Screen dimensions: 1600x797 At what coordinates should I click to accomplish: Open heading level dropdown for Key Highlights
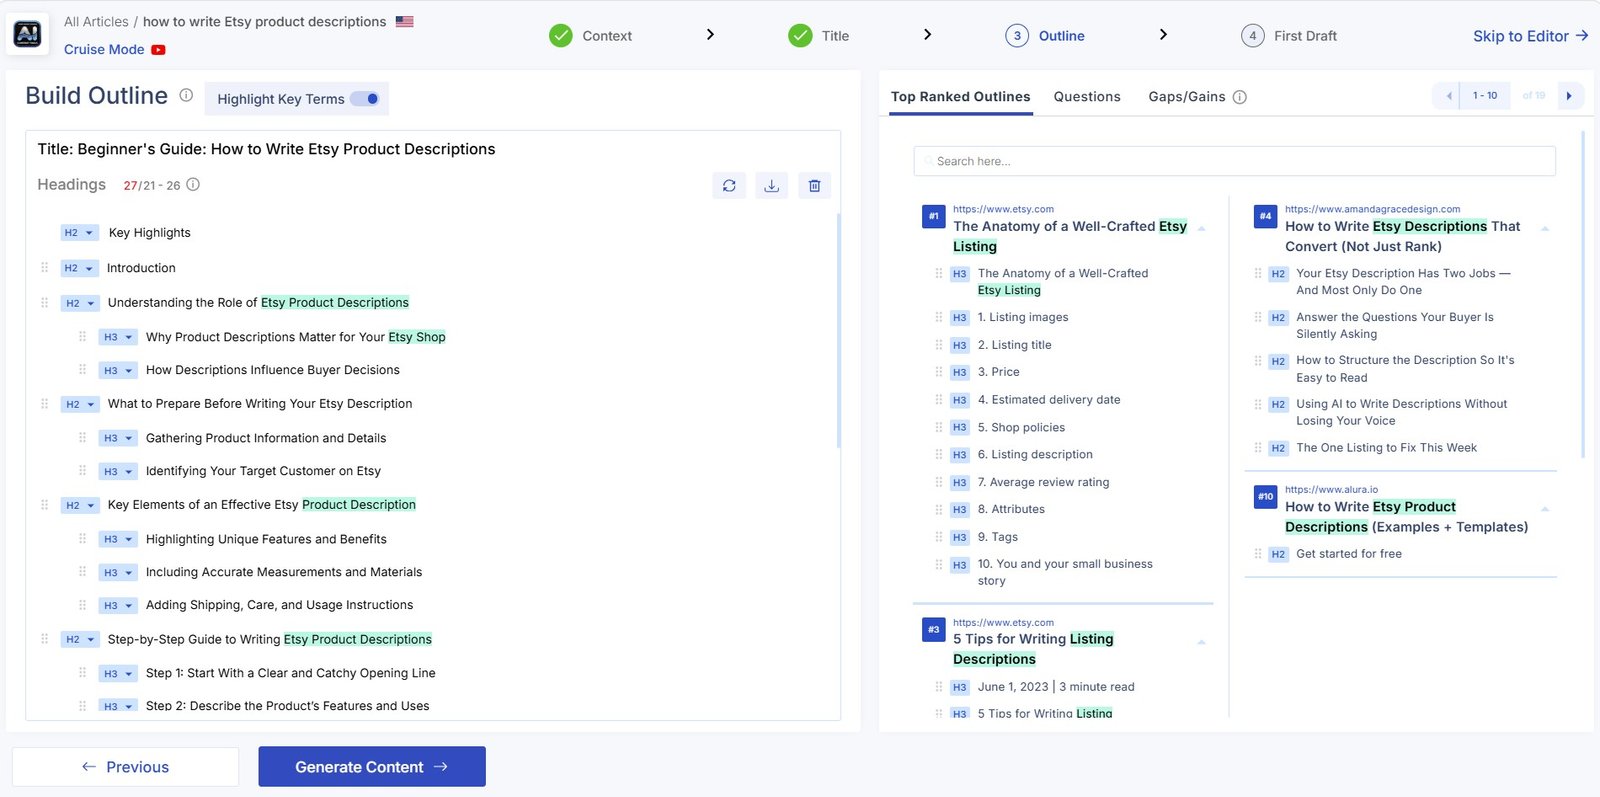[x=79, y=233]
